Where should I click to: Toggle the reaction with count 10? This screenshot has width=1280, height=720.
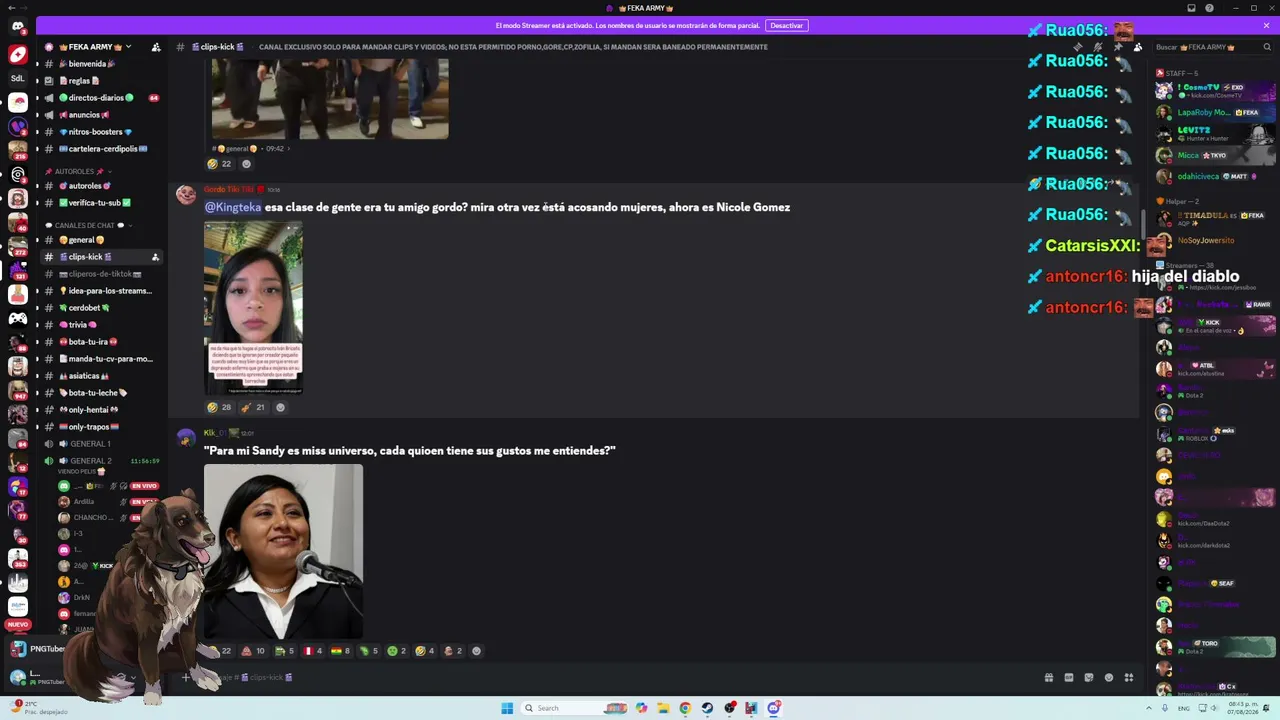tap(253, 651)
